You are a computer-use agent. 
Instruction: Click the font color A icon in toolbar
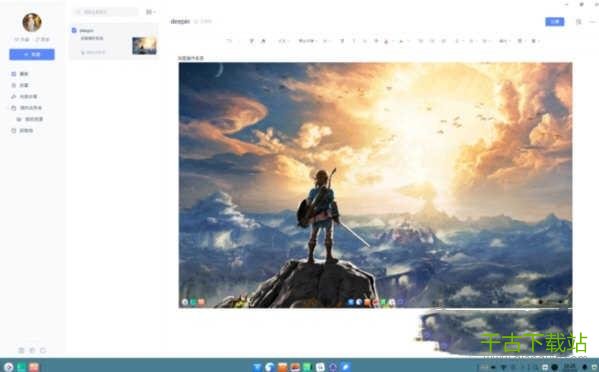tap(387, 41)
